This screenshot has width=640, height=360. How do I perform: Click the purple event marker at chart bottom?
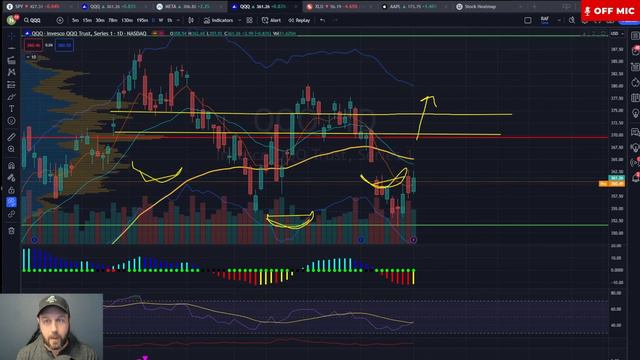(x=413, y=240)
